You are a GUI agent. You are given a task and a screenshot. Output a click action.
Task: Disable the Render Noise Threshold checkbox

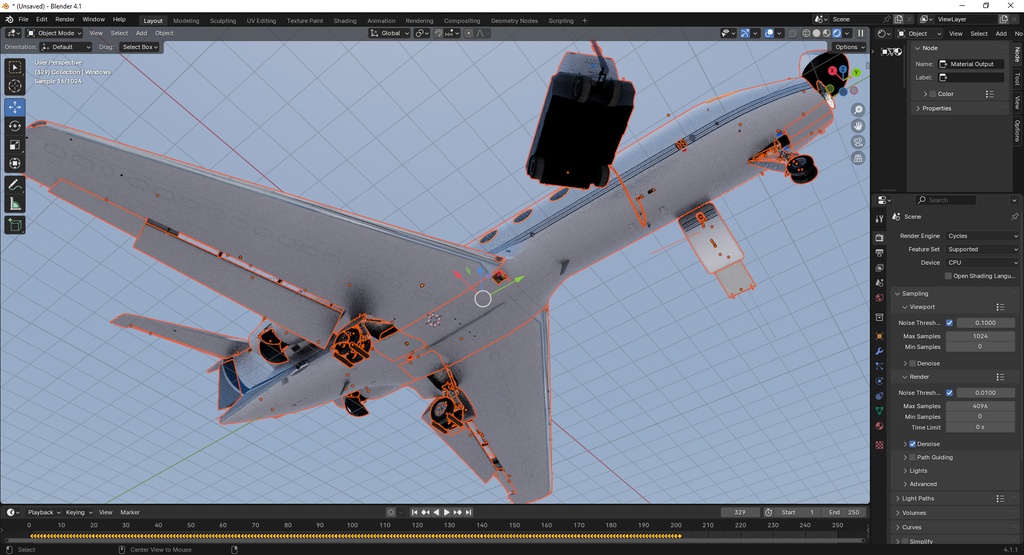[949, 393]
